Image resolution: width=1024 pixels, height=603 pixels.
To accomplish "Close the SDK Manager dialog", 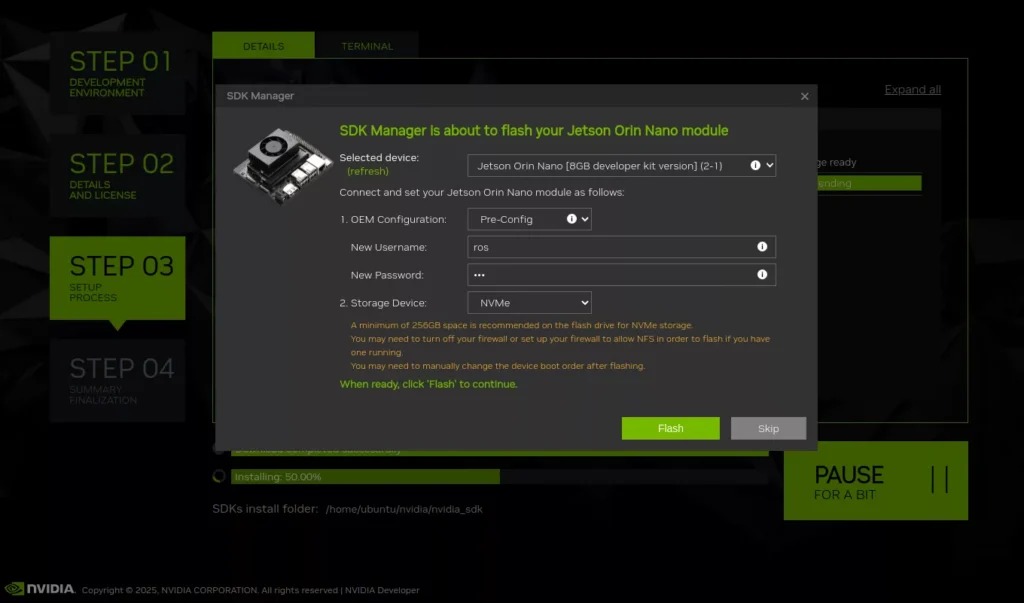I will (x=804, y=96).
